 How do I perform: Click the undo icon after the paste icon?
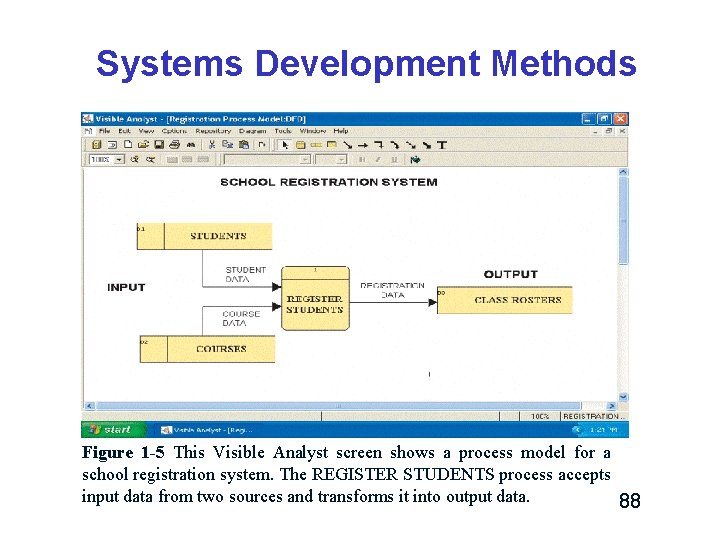262,145
